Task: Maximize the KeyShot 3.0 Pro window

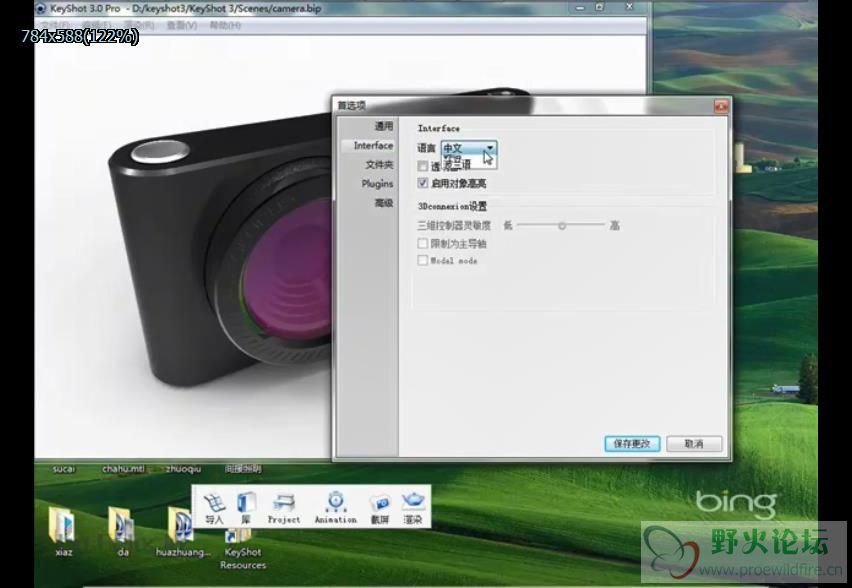Action: point(599,7)
